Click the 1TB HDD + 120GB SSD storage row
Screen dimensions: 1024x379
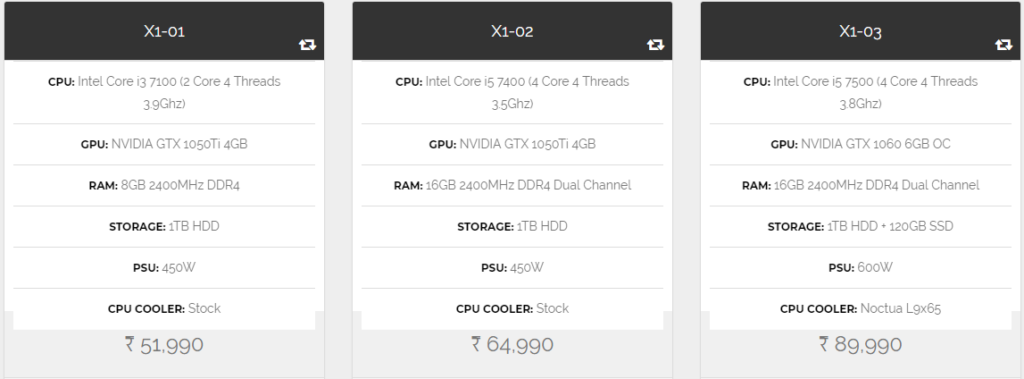860,226
